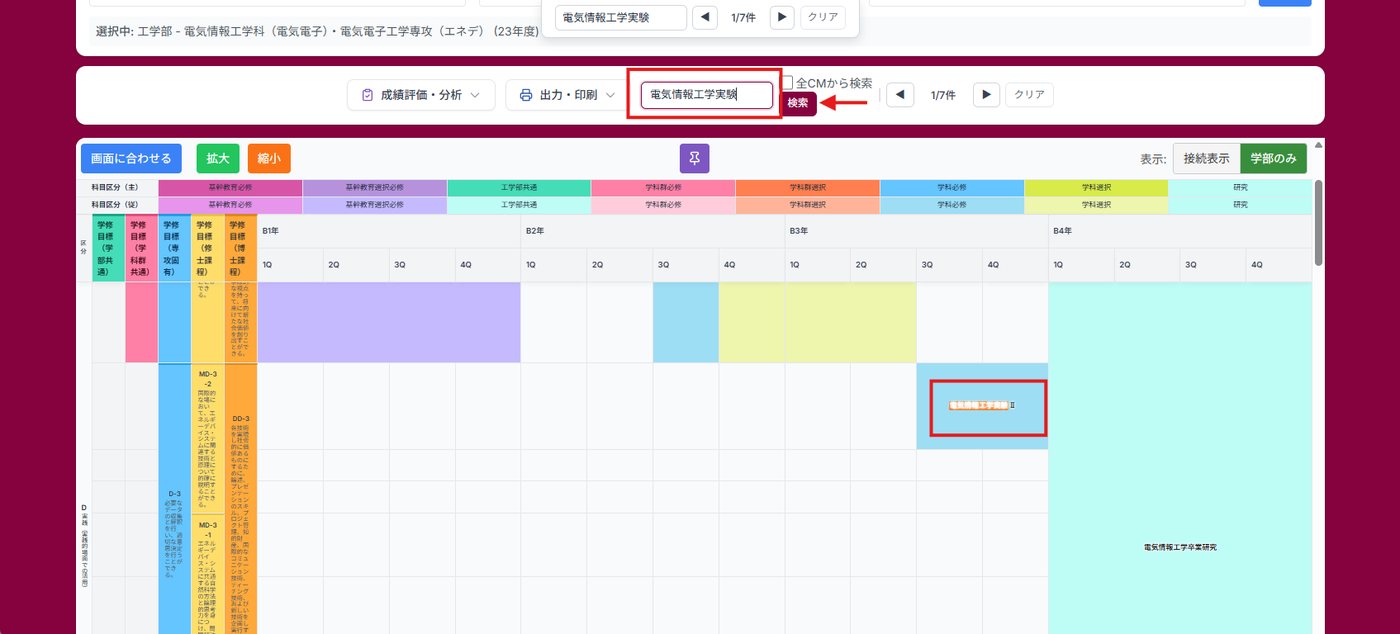
Task: Switch display to 学部のみ
Action: [x=1273, y=159]
